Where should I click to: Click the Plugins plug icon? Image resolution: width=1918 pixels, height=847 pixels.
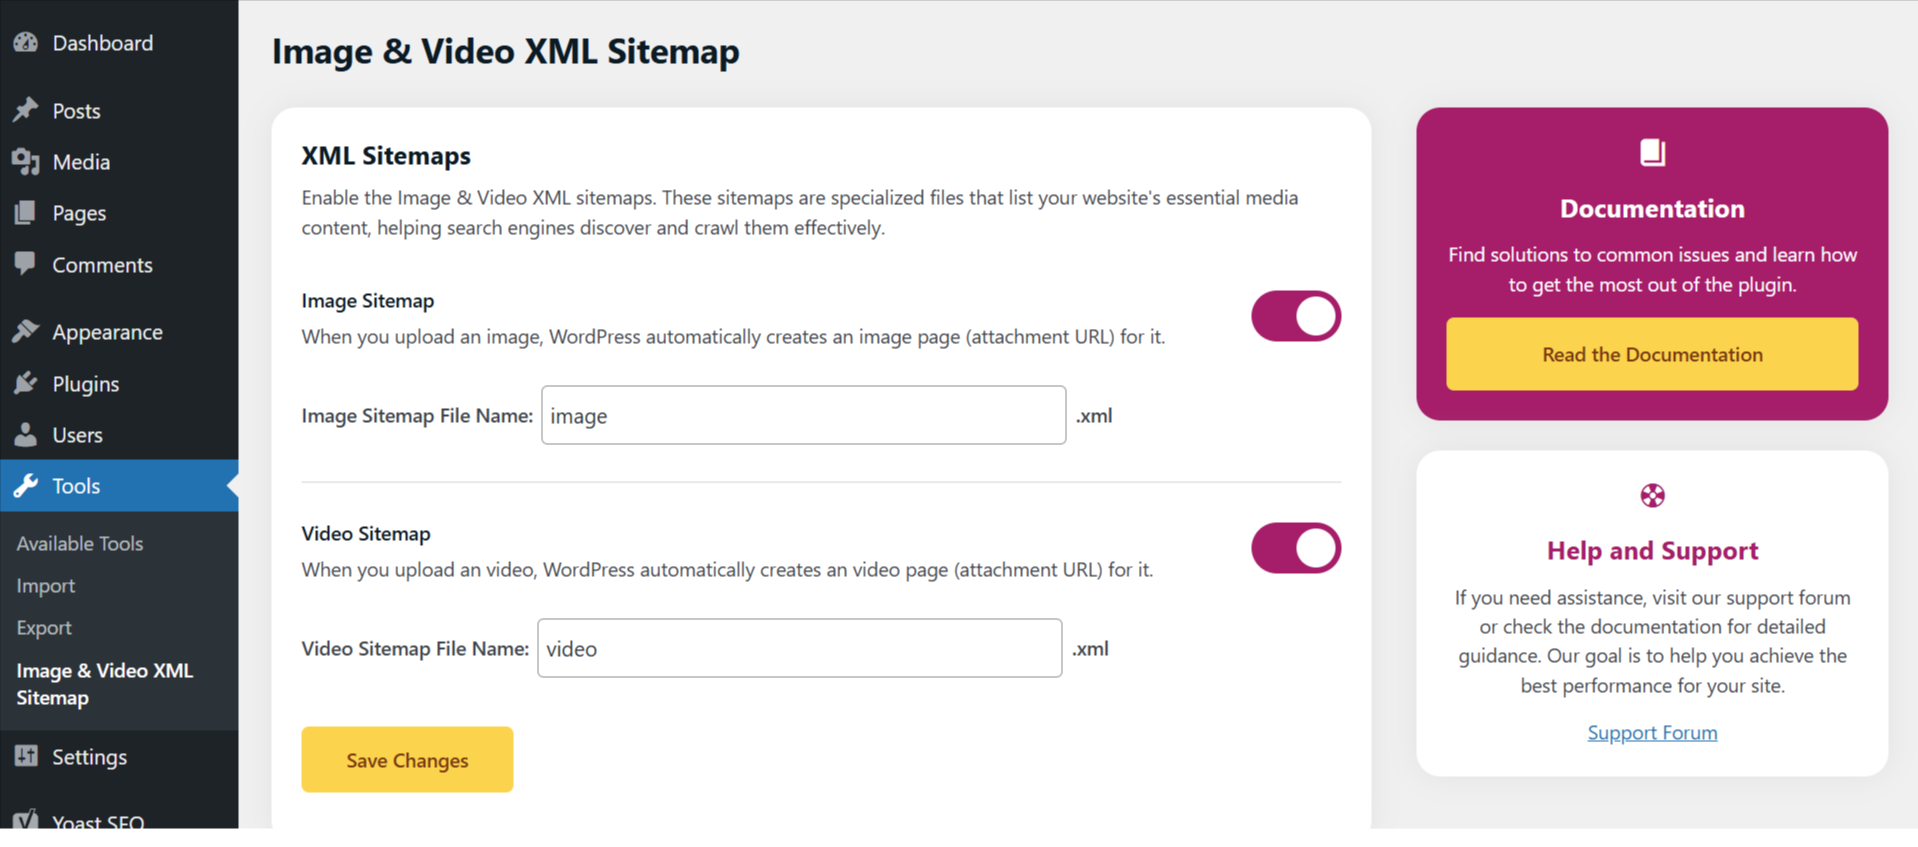tap(26, 383)
